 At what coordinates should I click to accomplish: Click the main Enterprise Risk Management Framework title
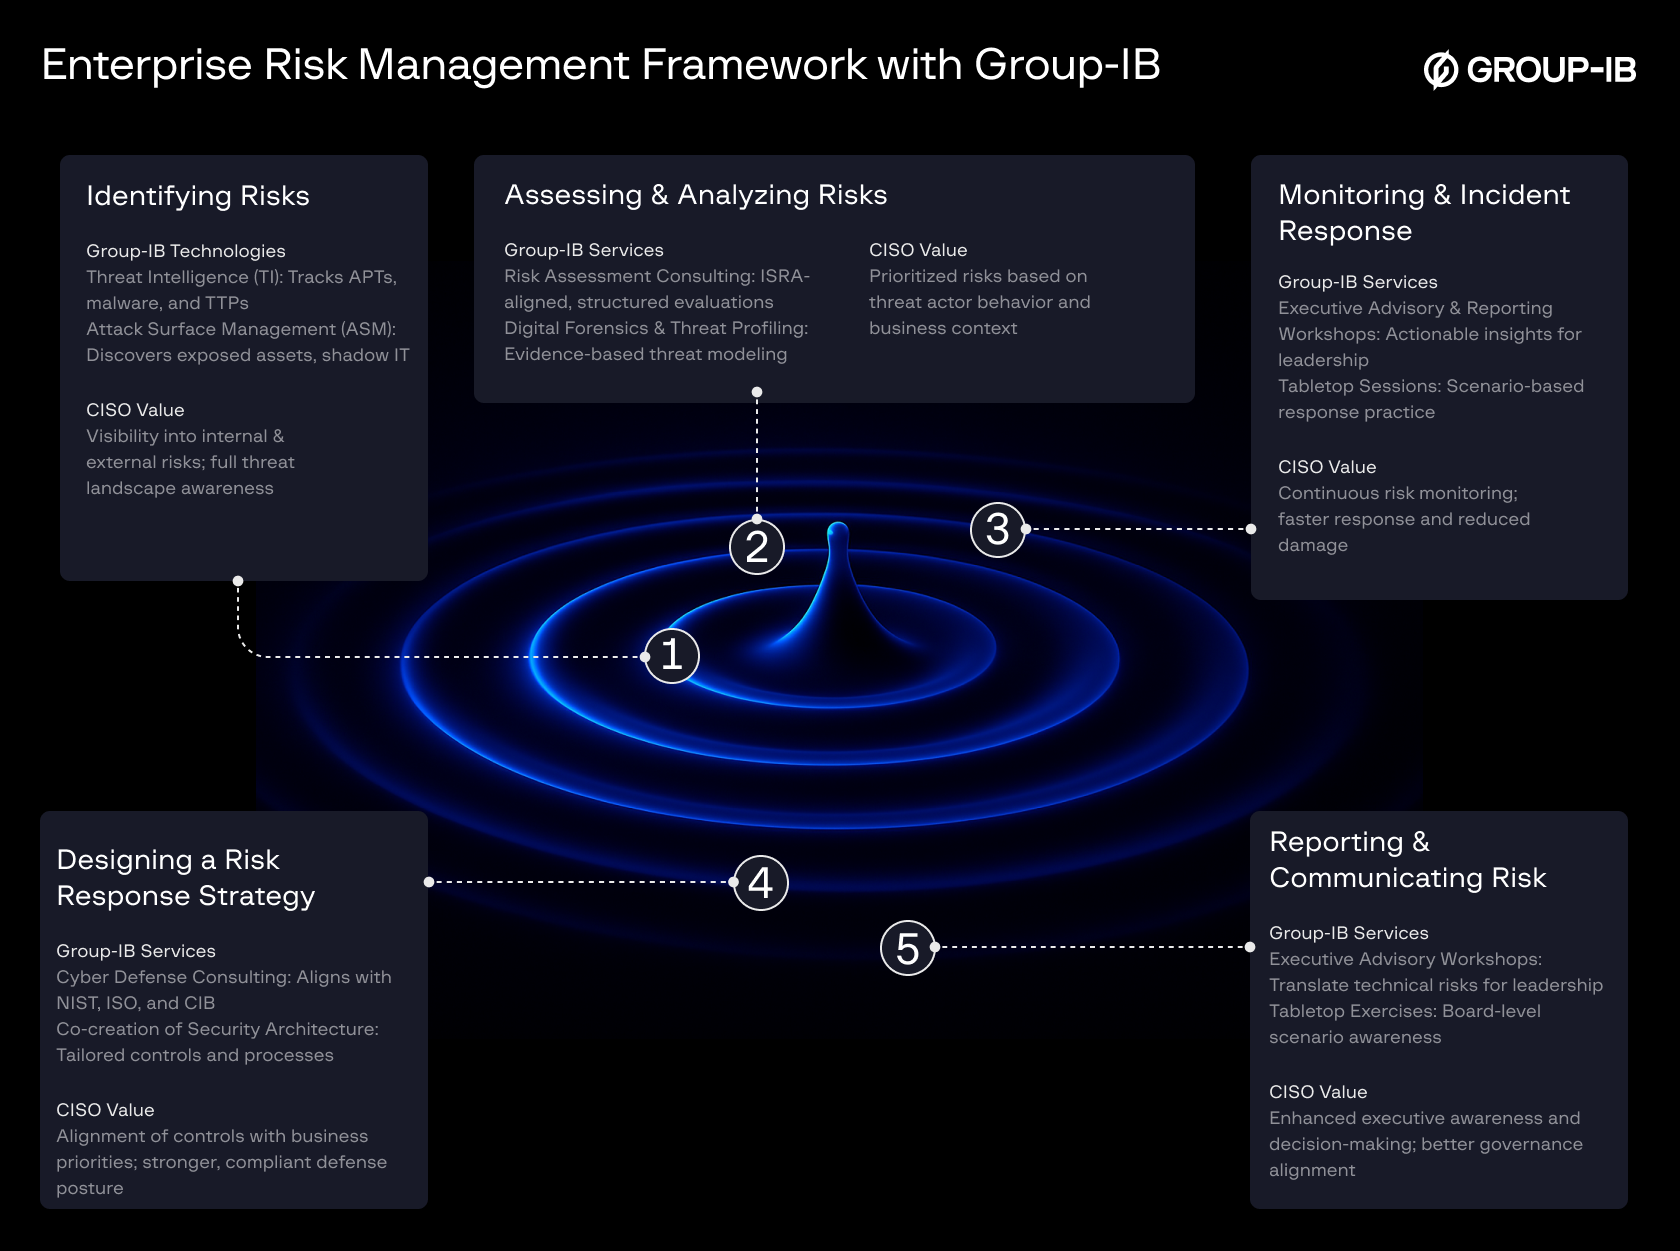[600, 65]
